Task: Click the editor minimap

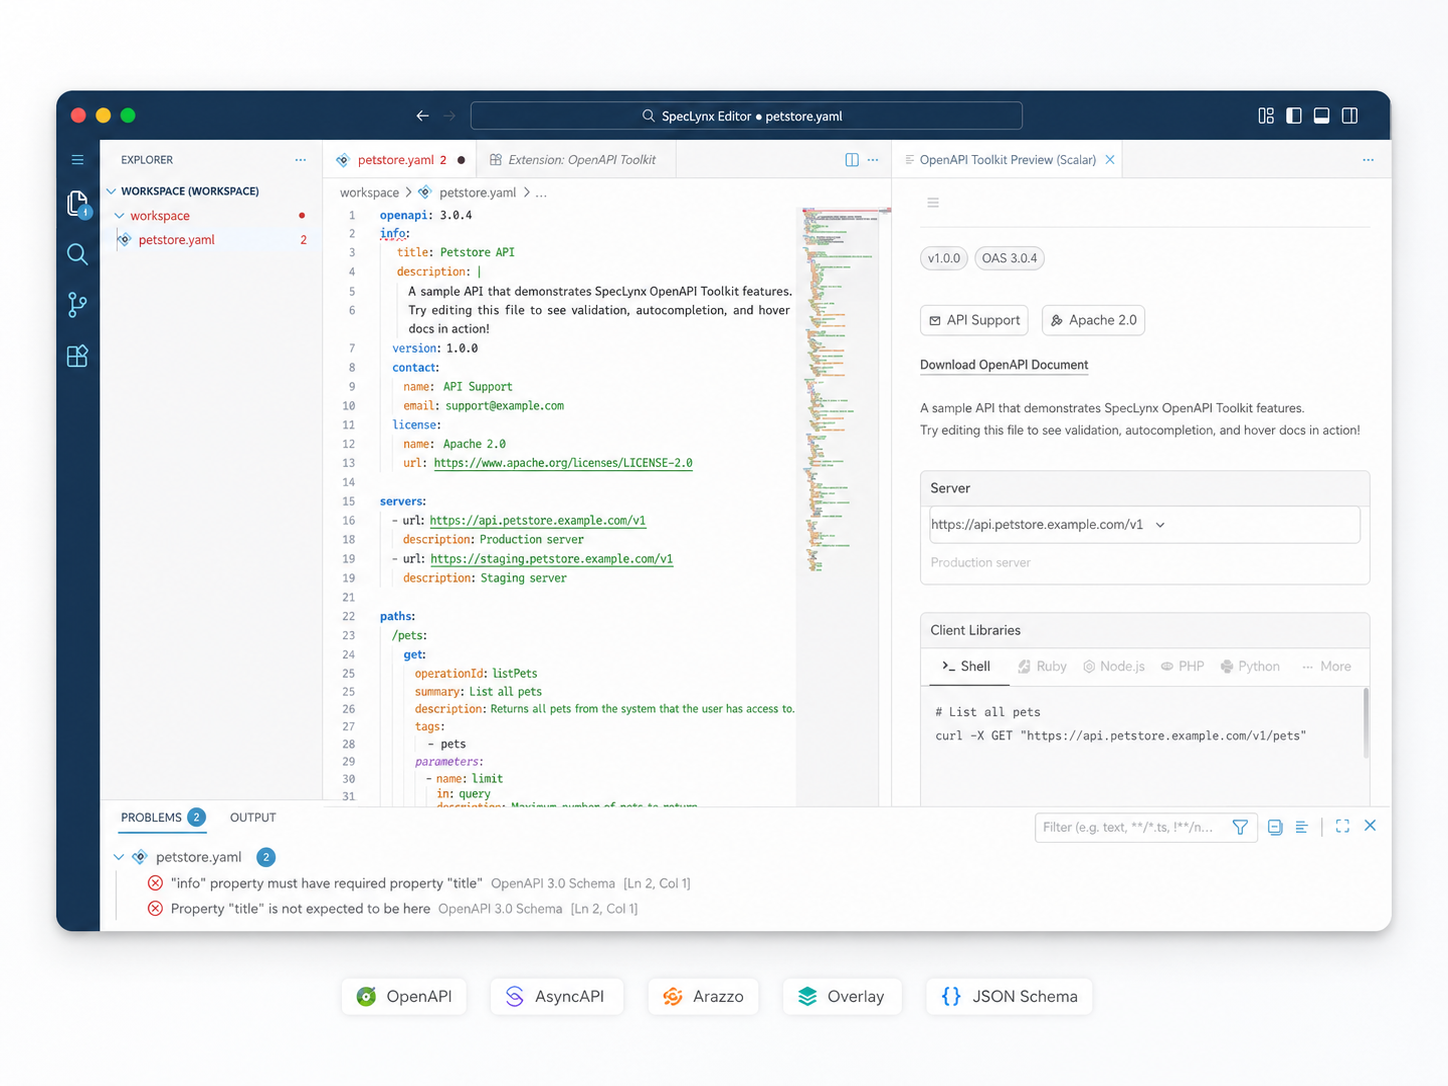Action: (x=838, y=390)
